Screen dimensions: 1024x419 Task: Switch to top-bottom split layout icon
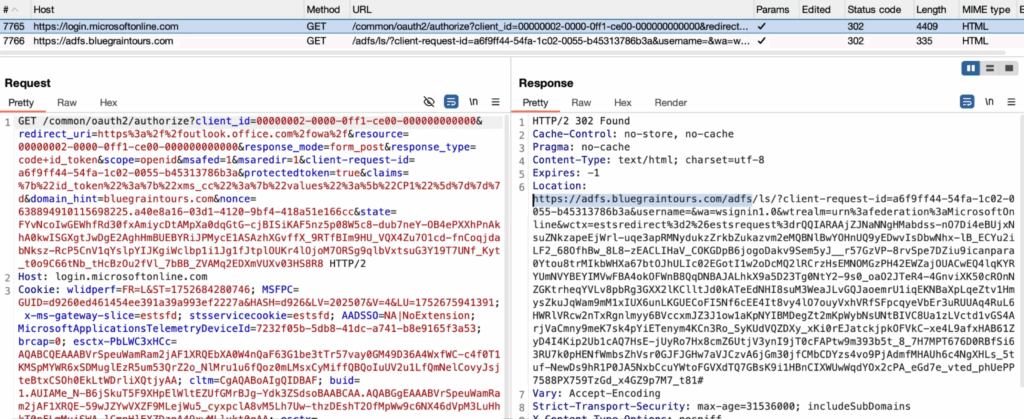988,68
